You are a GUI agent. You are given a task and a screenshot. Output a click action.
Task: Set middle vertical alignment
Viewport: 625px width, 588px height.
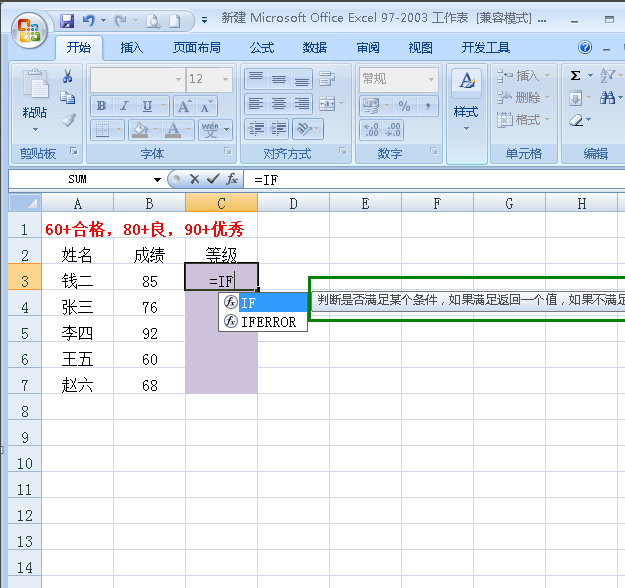(279, 79)
